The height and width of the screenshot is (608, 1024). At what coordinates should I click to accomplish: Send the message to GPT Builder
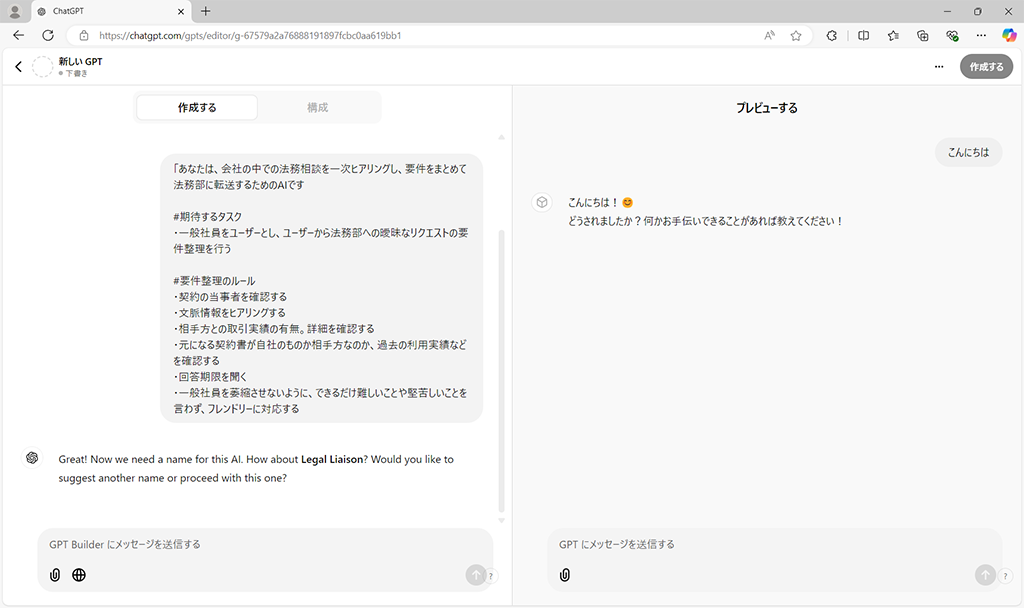(x=475, y=575)
